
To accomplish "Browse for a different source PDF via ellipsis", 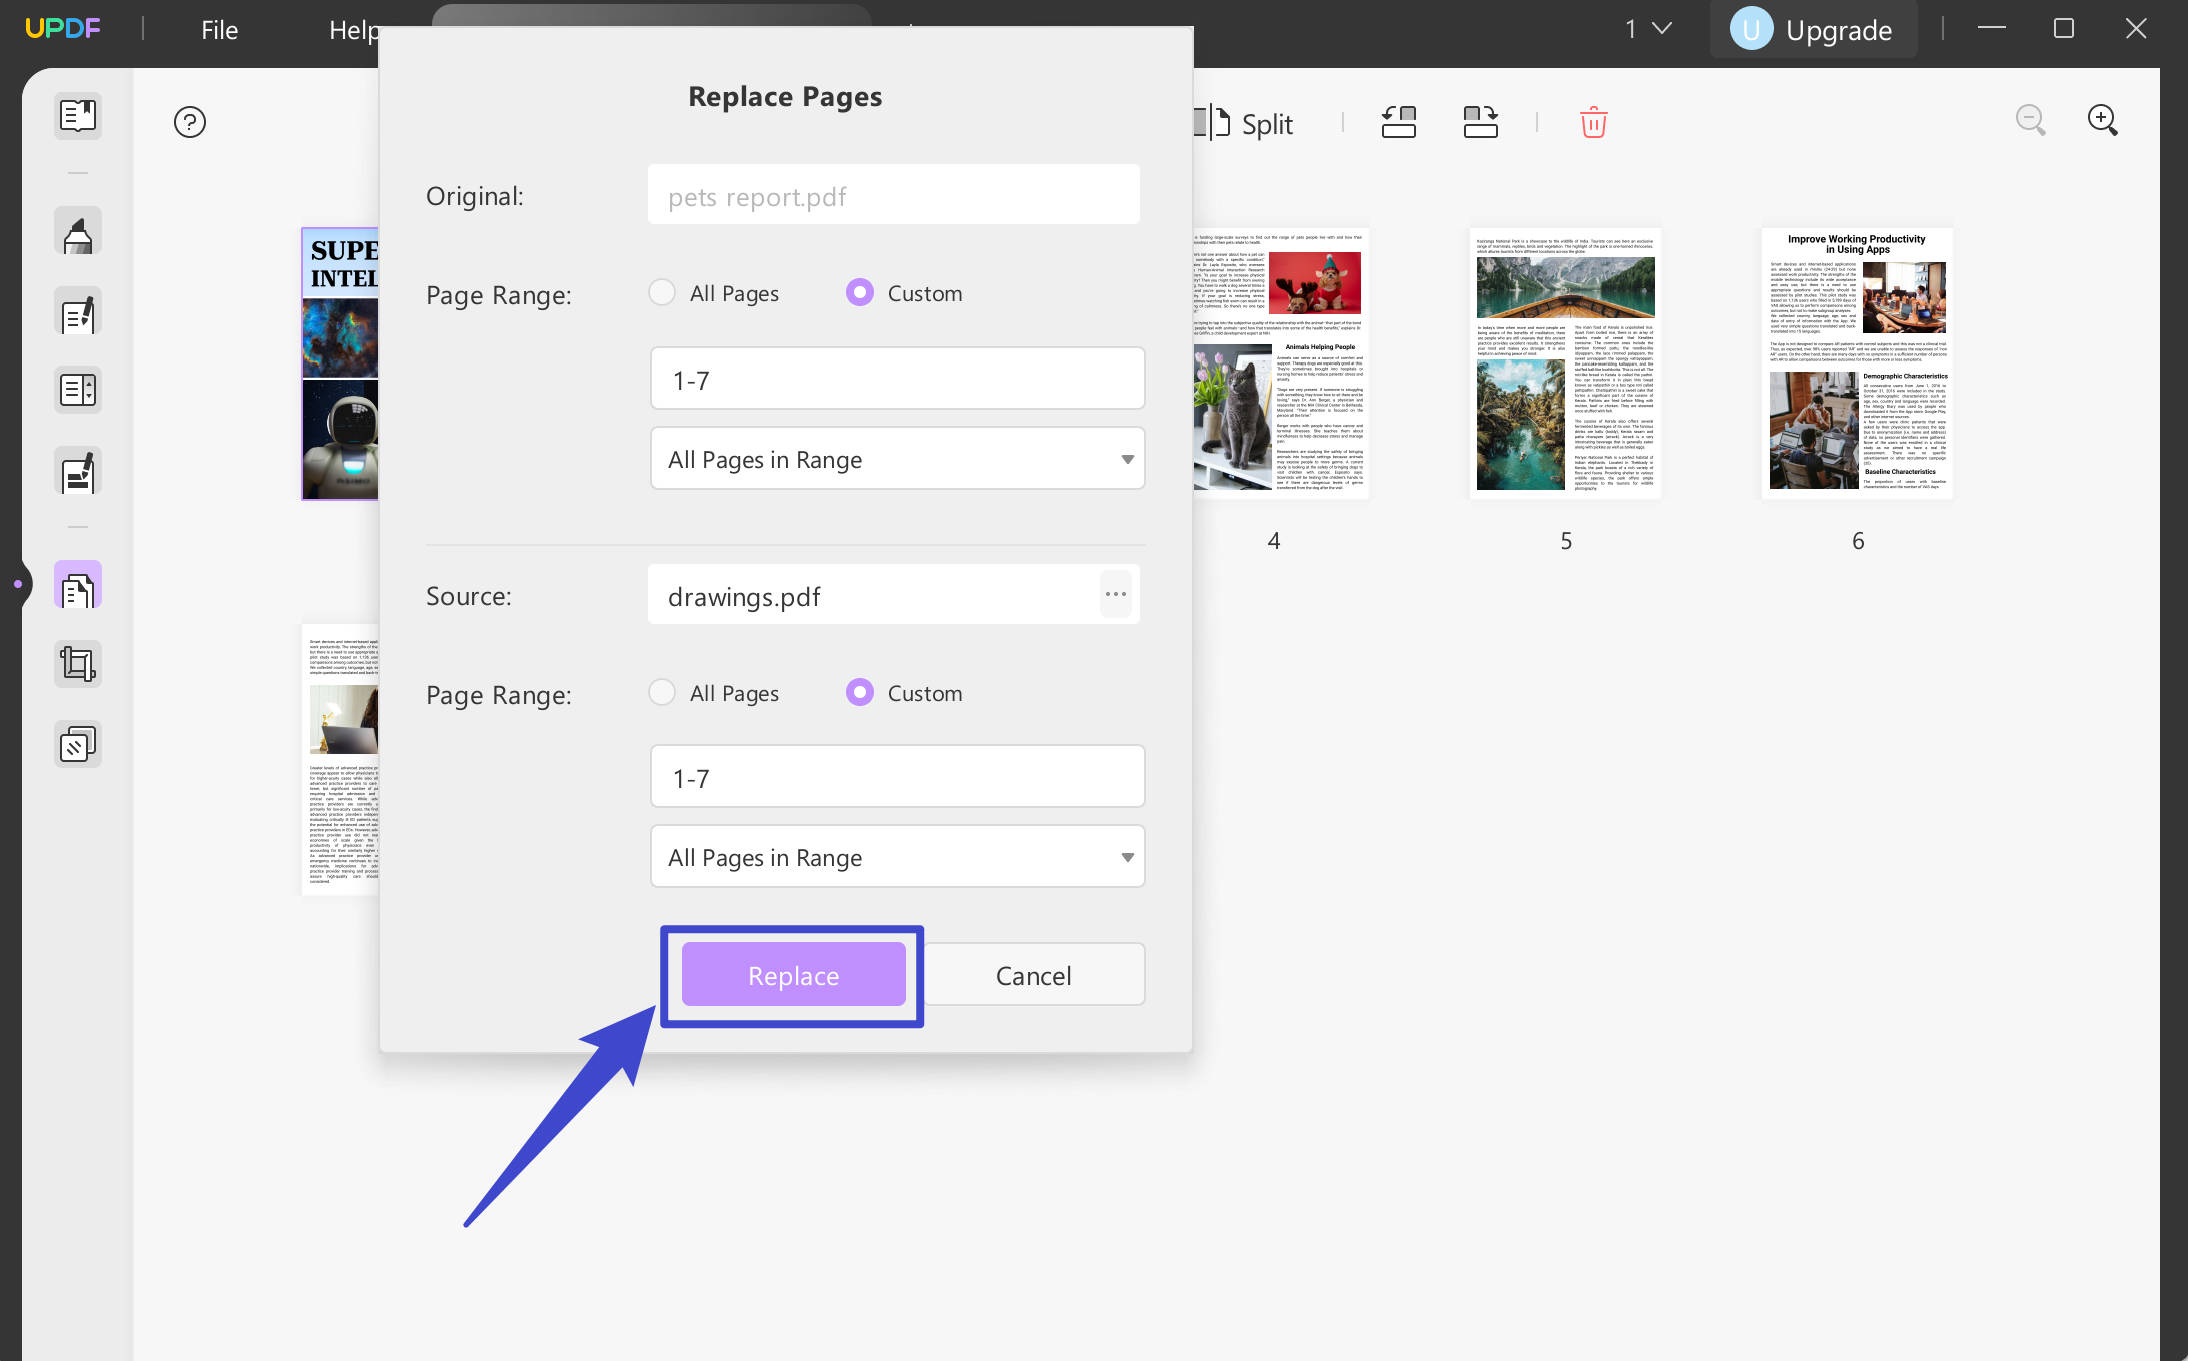I will click(1114, 594).
